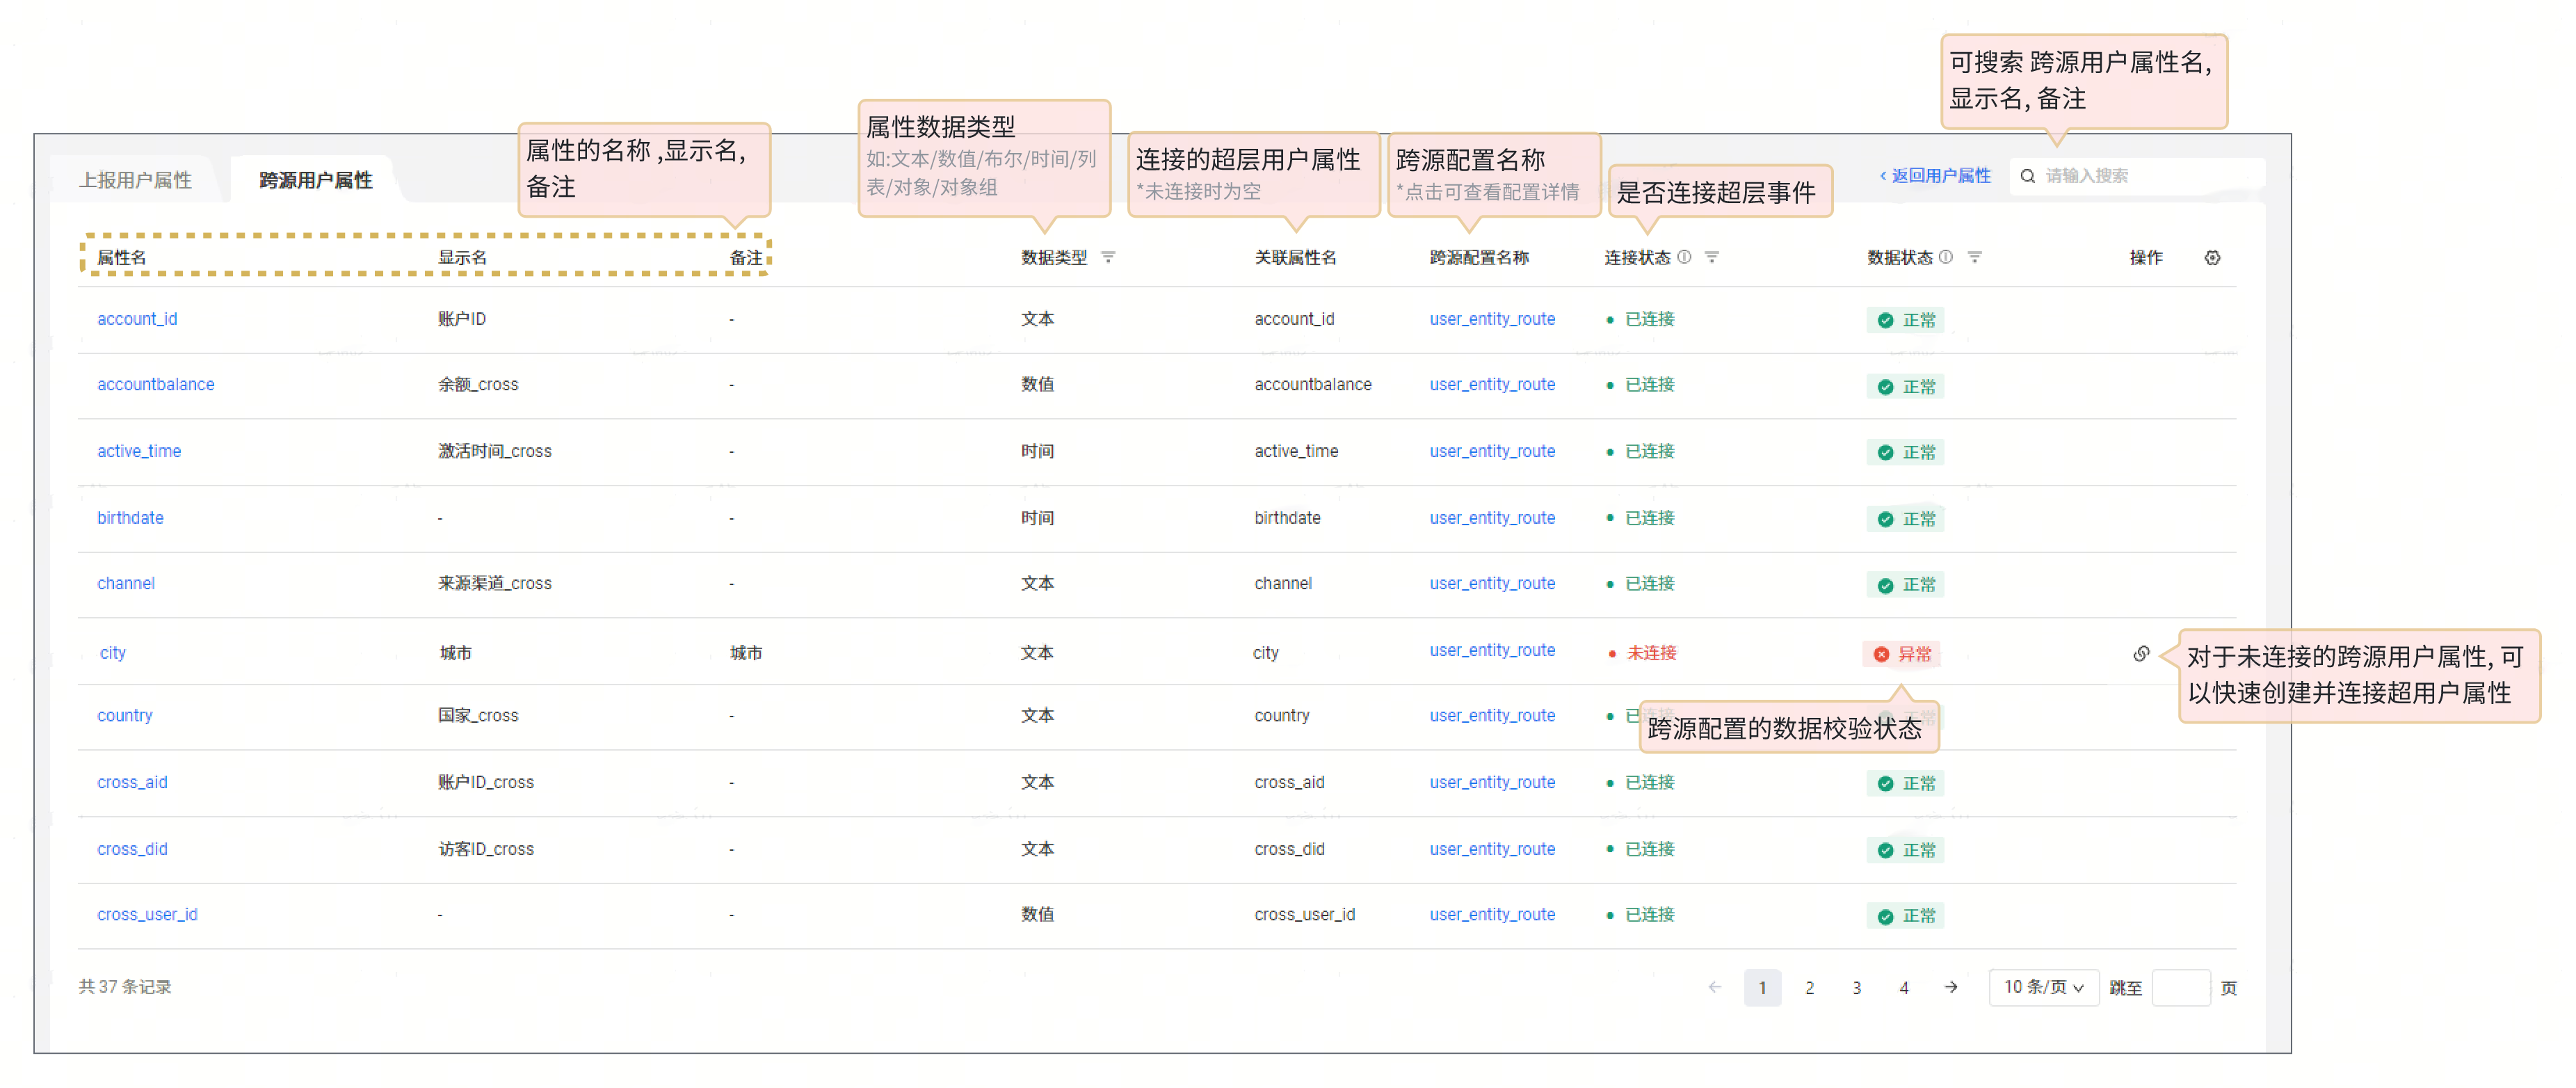Open the account_id attribute link
Viewport: 2576px width, 1088px height.
click(x=137, y=319)
